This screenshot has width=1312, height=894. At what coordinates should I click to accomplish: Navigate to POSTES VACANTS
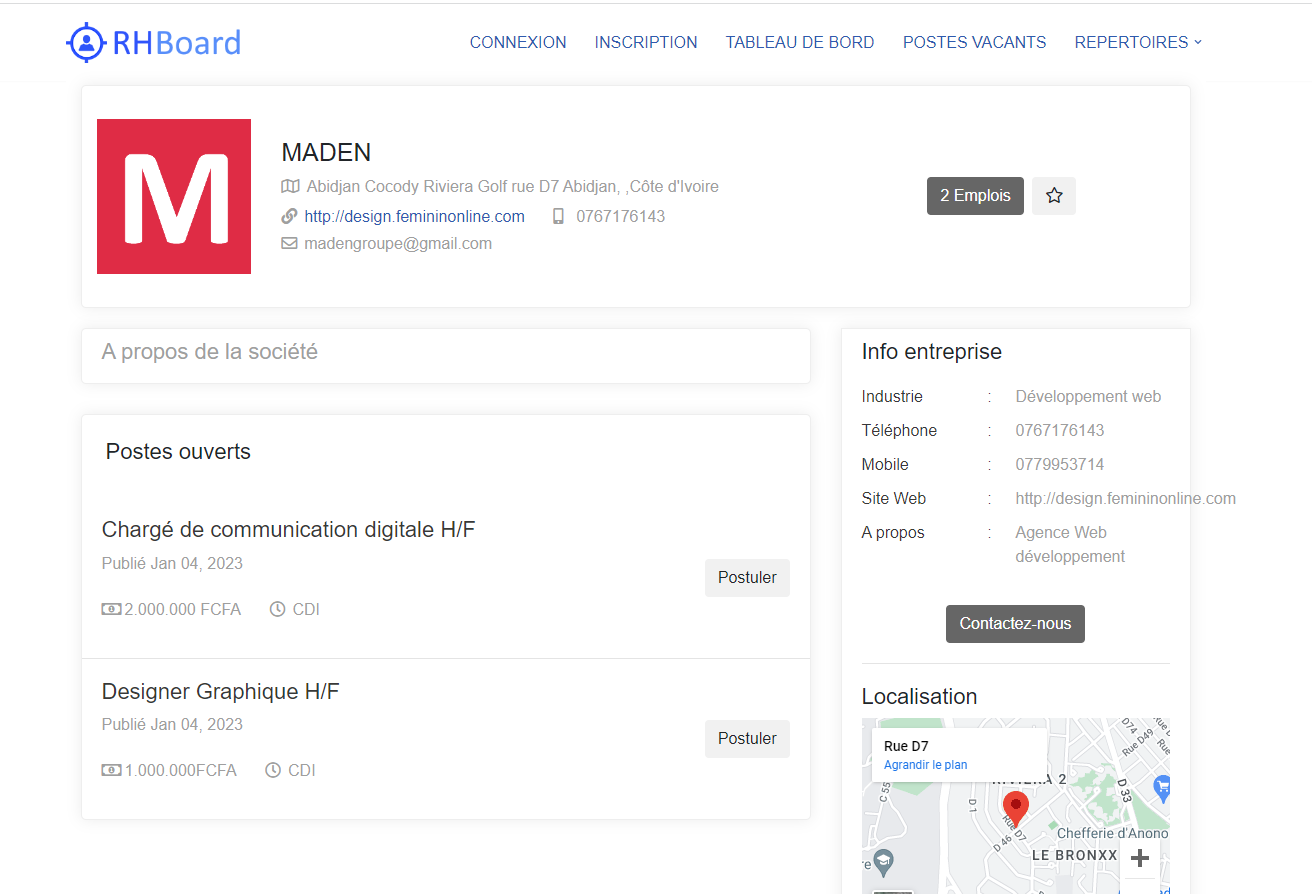974,42
